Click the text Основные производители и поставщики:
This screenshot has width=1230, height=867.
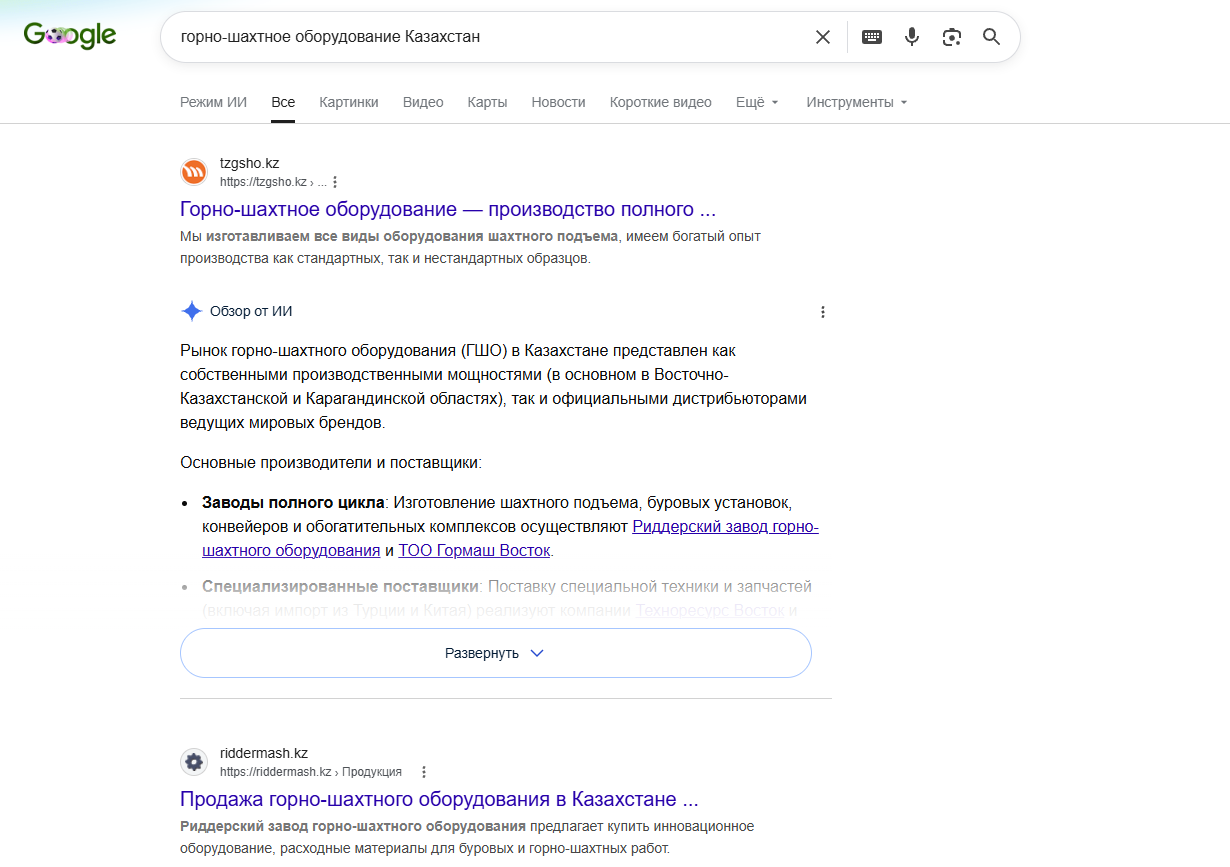coord(331,462)
